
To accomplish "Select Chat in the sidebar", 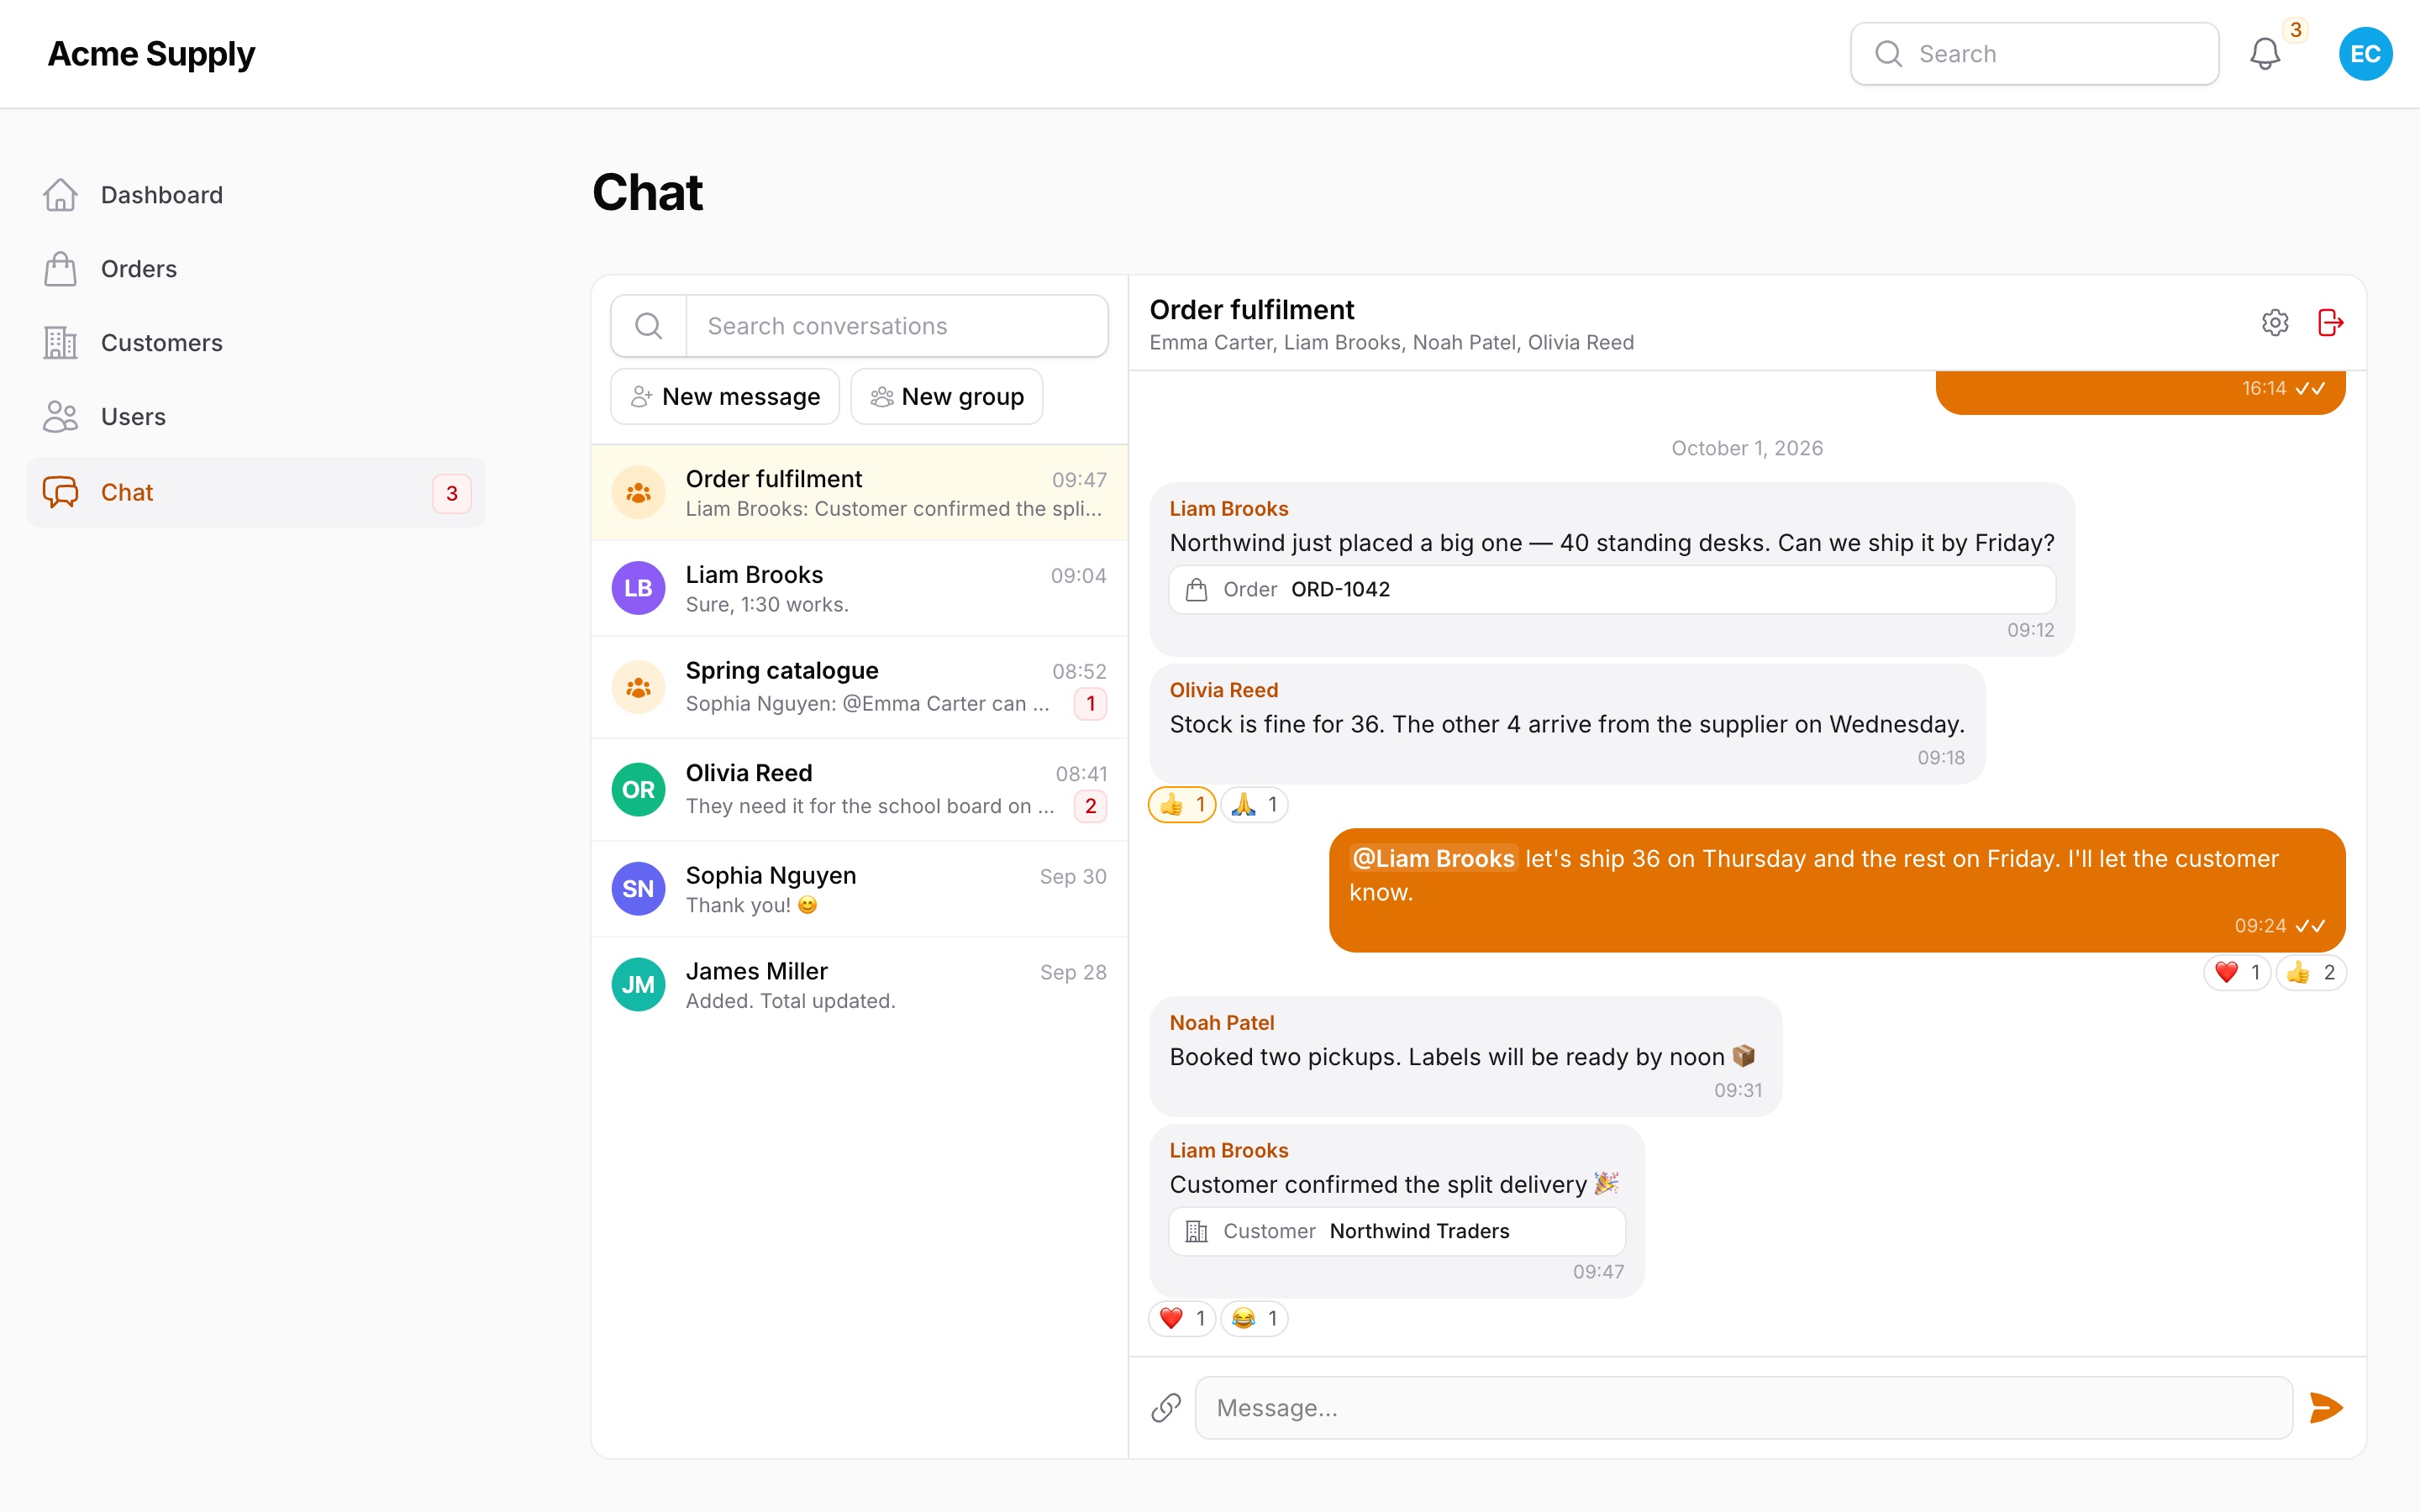I will coord(256,492).
